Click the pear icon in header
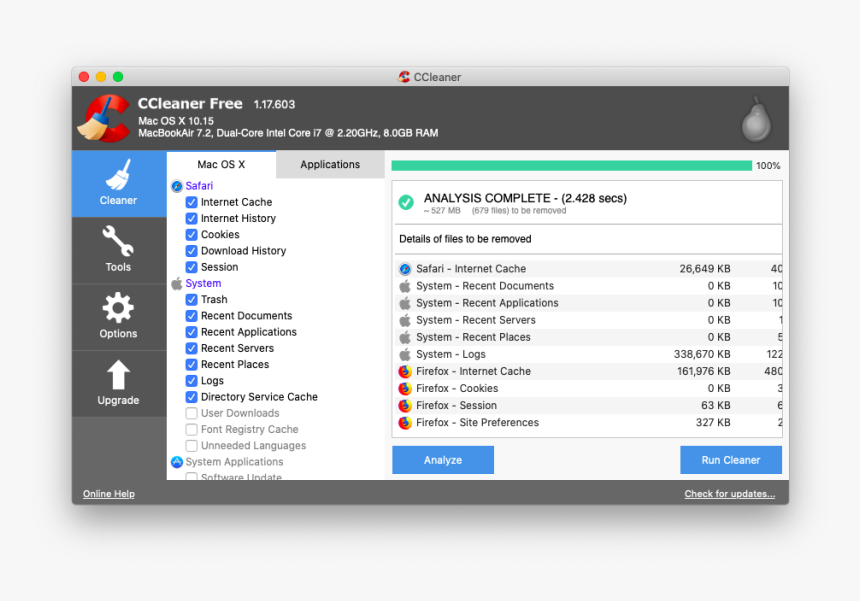This screenshot has height=601, width=860. pyautogui.click(x=756, y=120)
